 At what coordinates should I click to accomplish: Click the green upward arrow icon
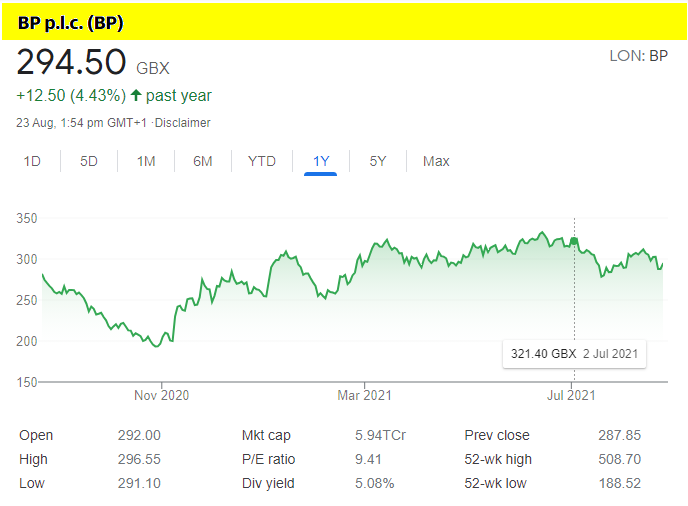[136, 95]
